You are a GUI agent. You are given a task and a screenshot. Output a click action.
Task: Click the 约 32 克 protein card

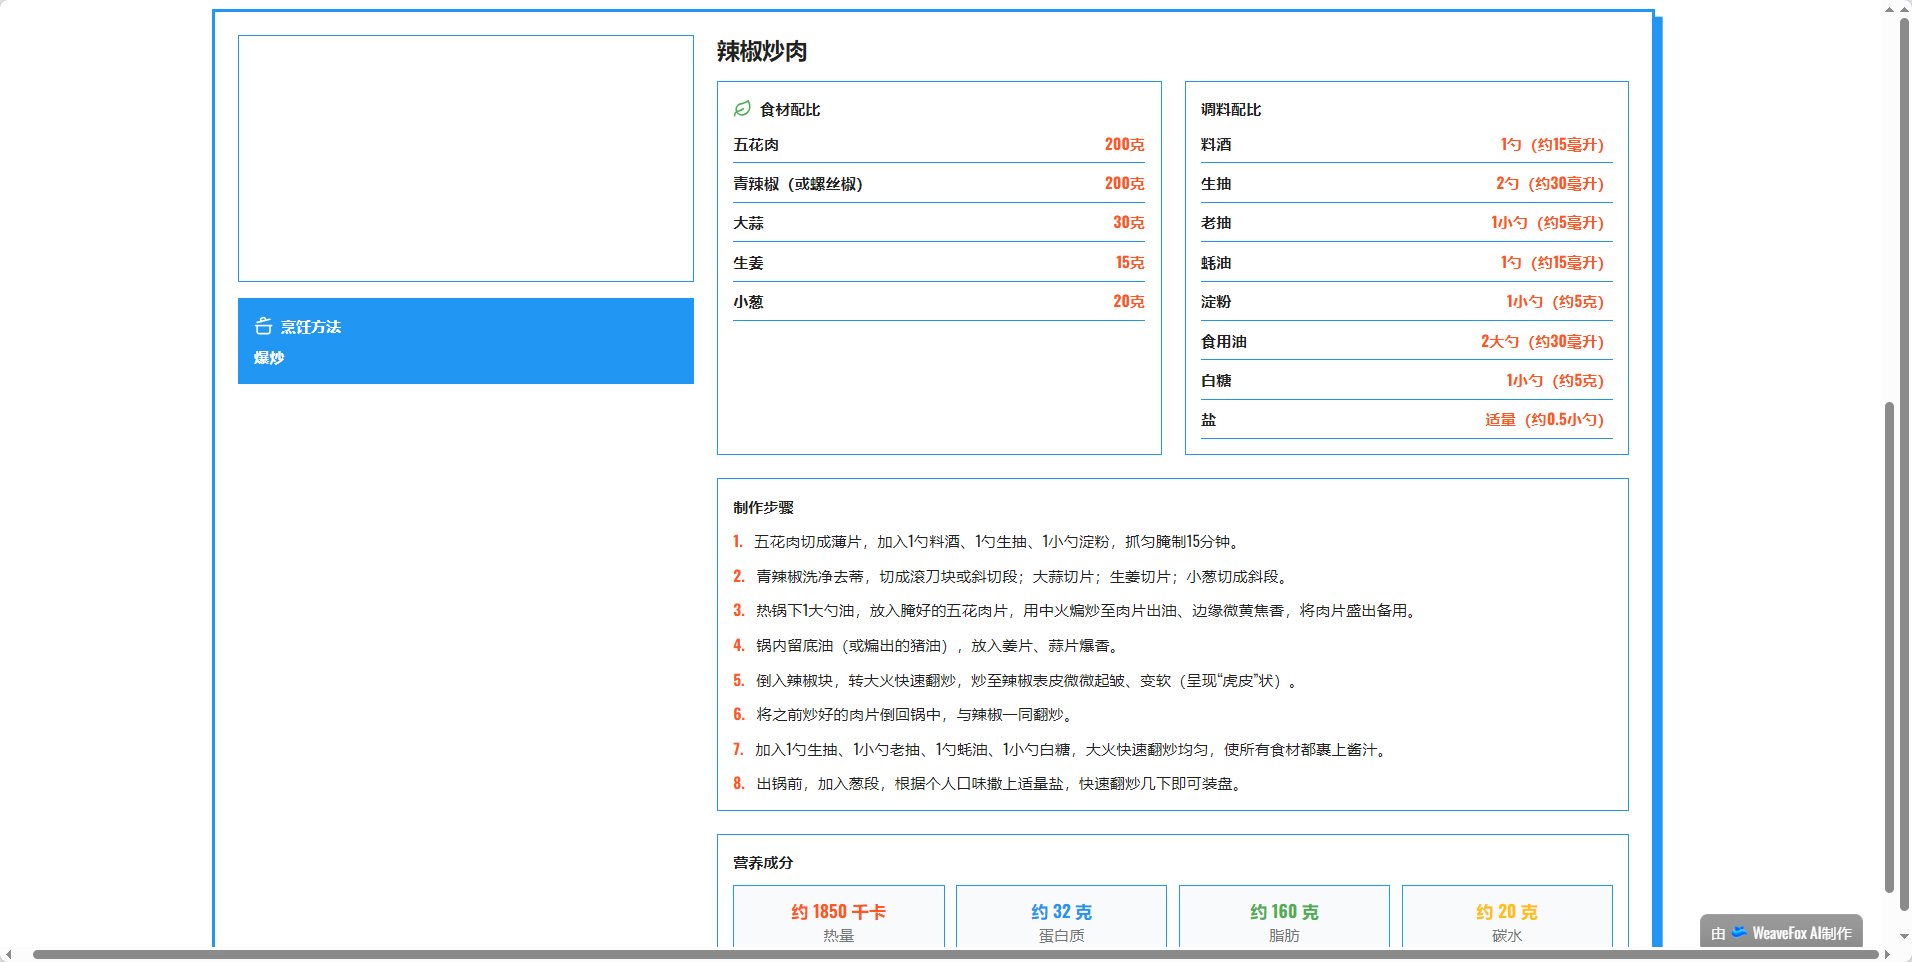(x=1061, y=917)
